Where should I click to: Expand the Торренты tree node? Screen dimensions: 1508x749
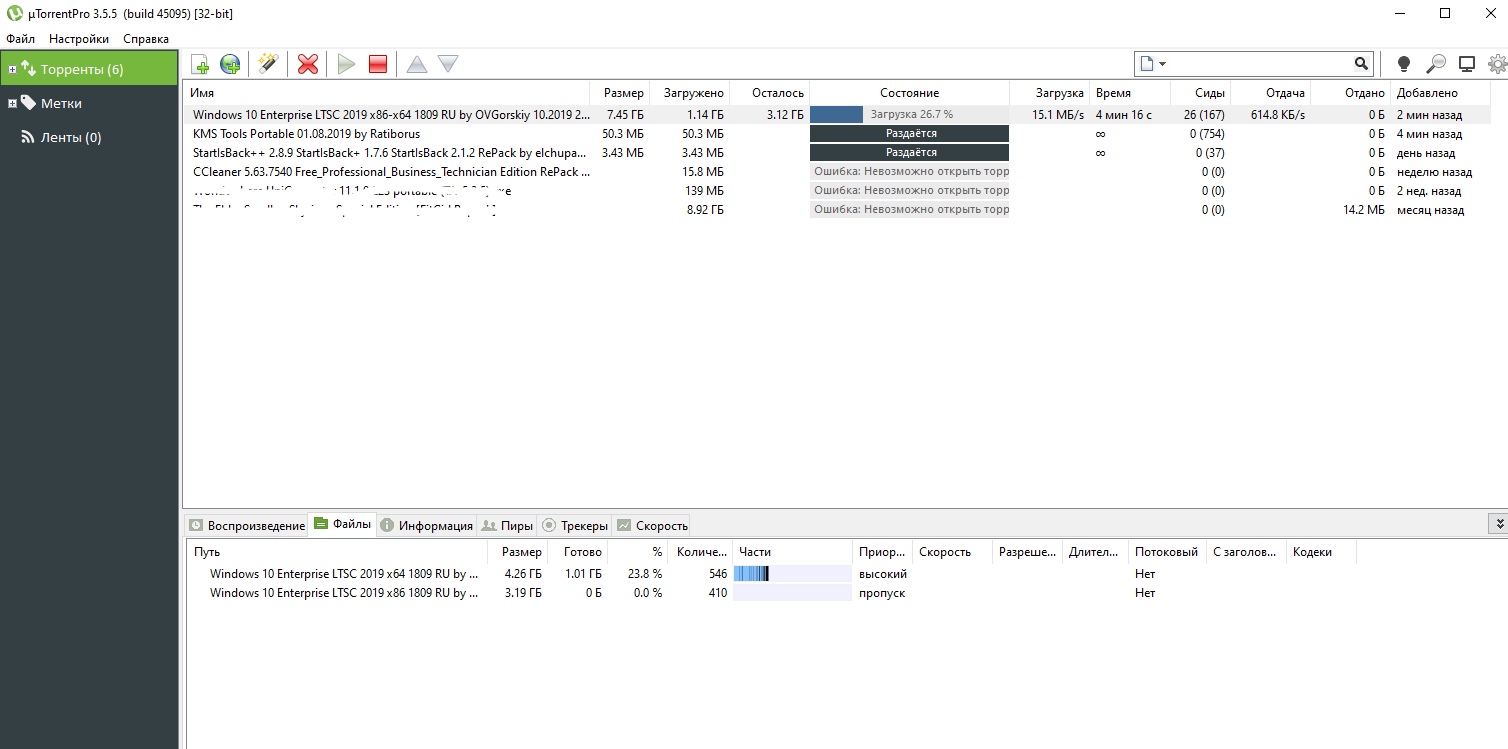coord(12,69)
